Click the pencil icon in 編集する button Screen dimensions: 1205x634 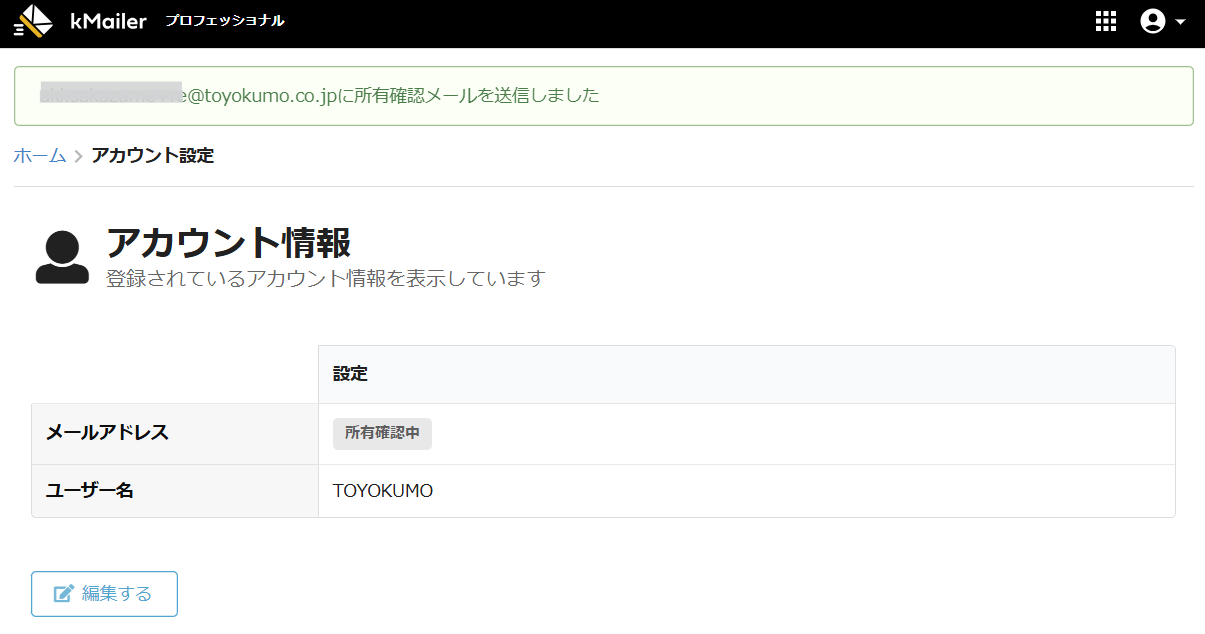pyautogui.click(x=63, y=594)
